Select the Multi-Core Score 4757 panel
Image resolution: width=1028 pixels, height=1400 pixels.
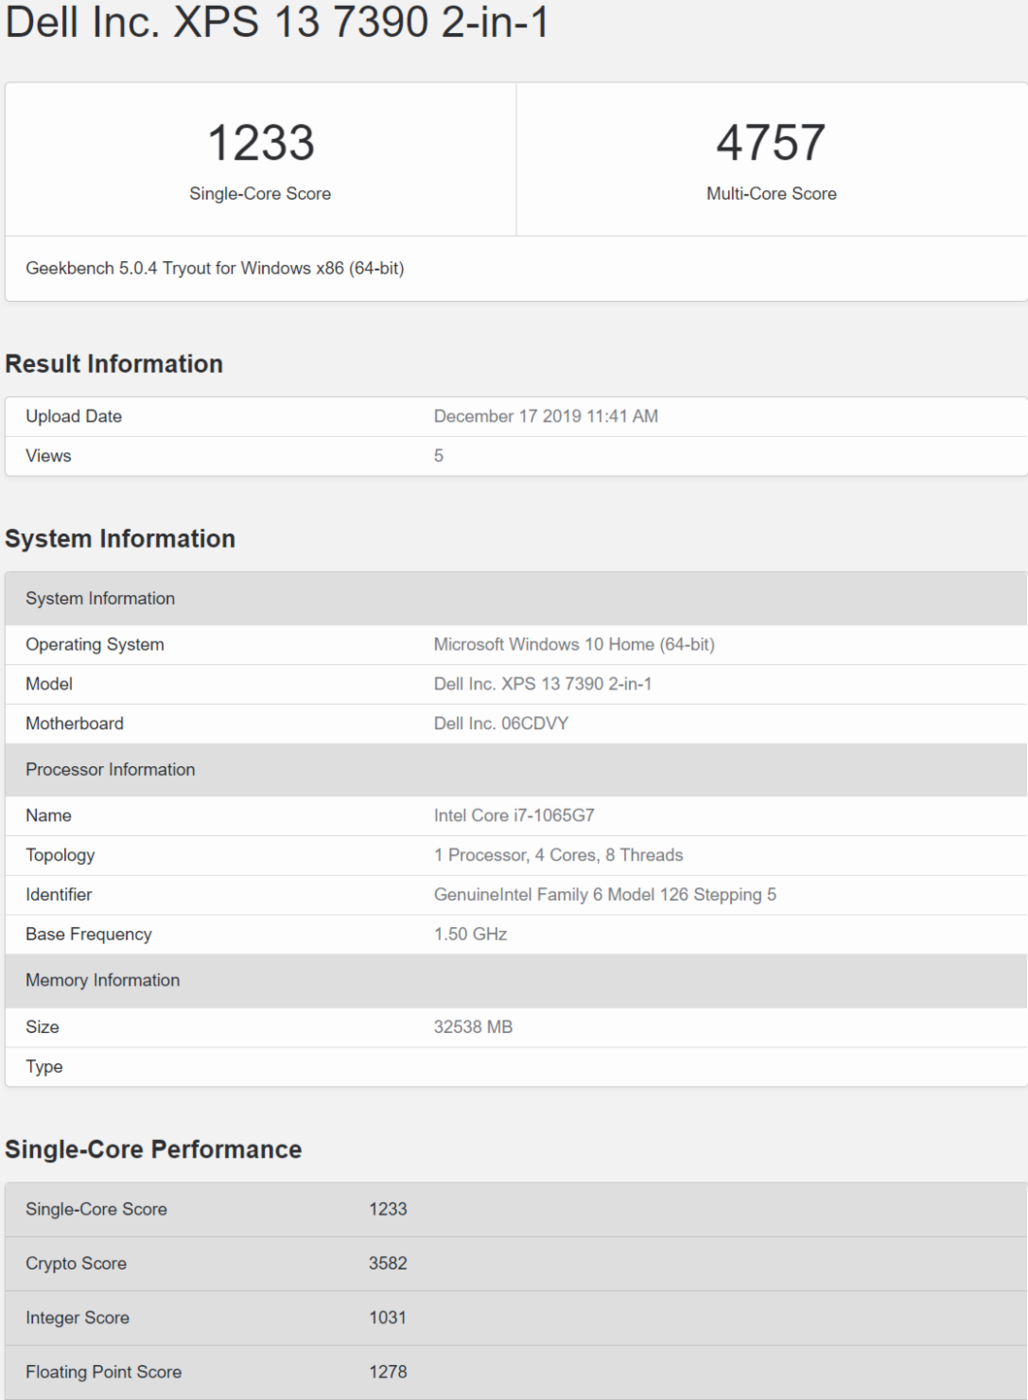(x=771, y=155)
